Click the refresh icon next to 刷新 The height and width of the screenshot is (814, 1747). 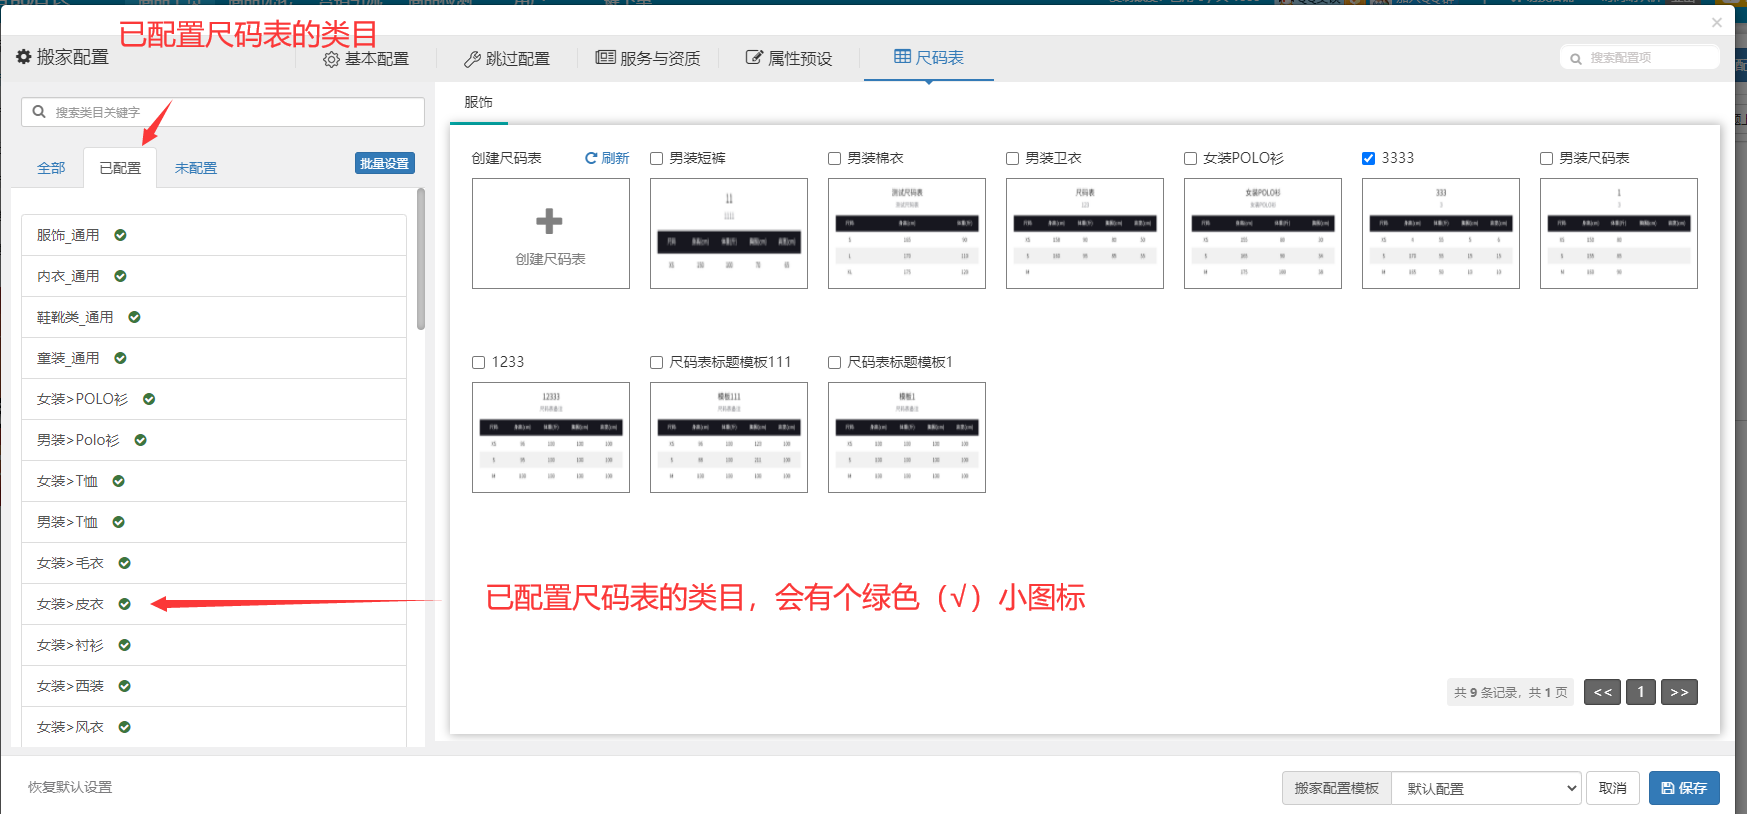pos(591,158)
